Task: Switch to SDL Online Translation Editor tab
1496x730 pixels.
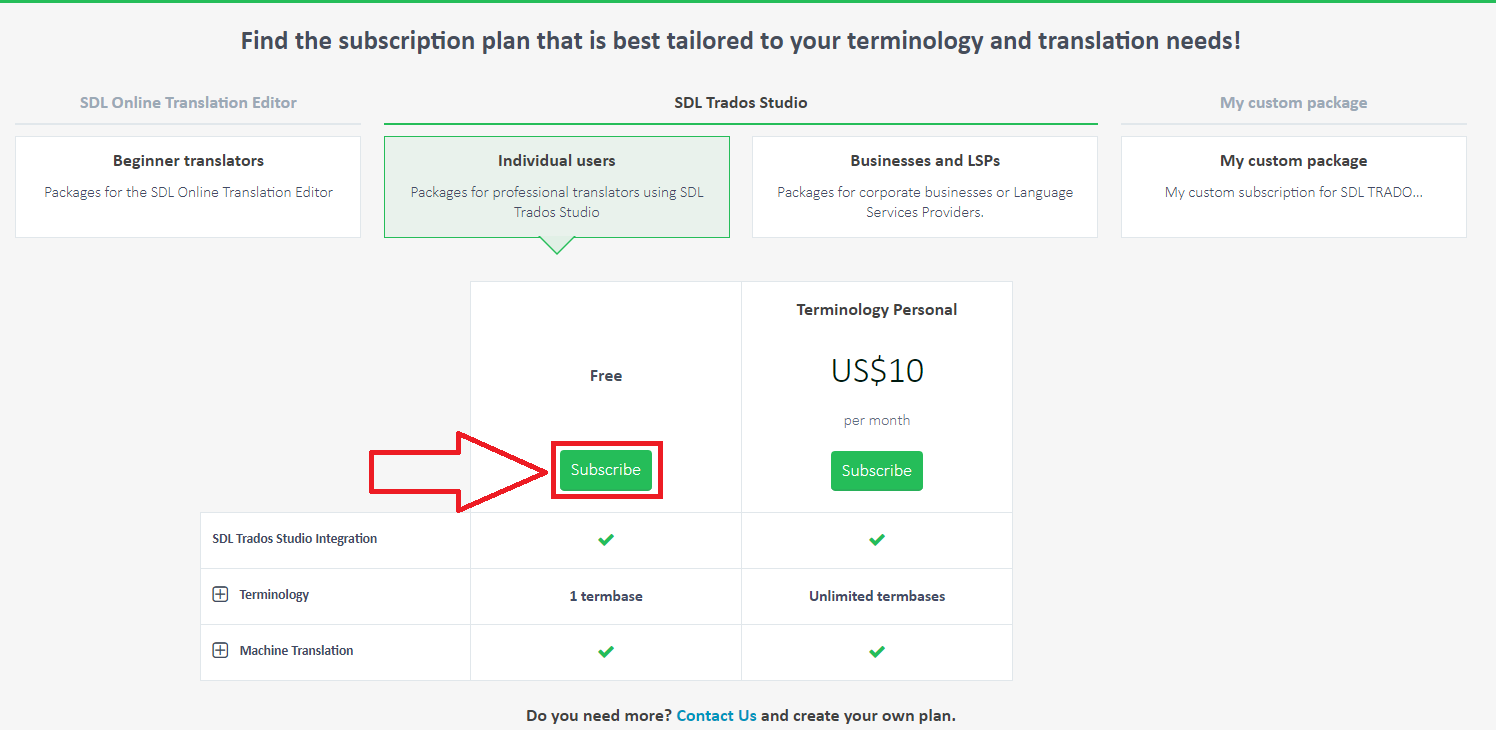Action: coord(188,103)
